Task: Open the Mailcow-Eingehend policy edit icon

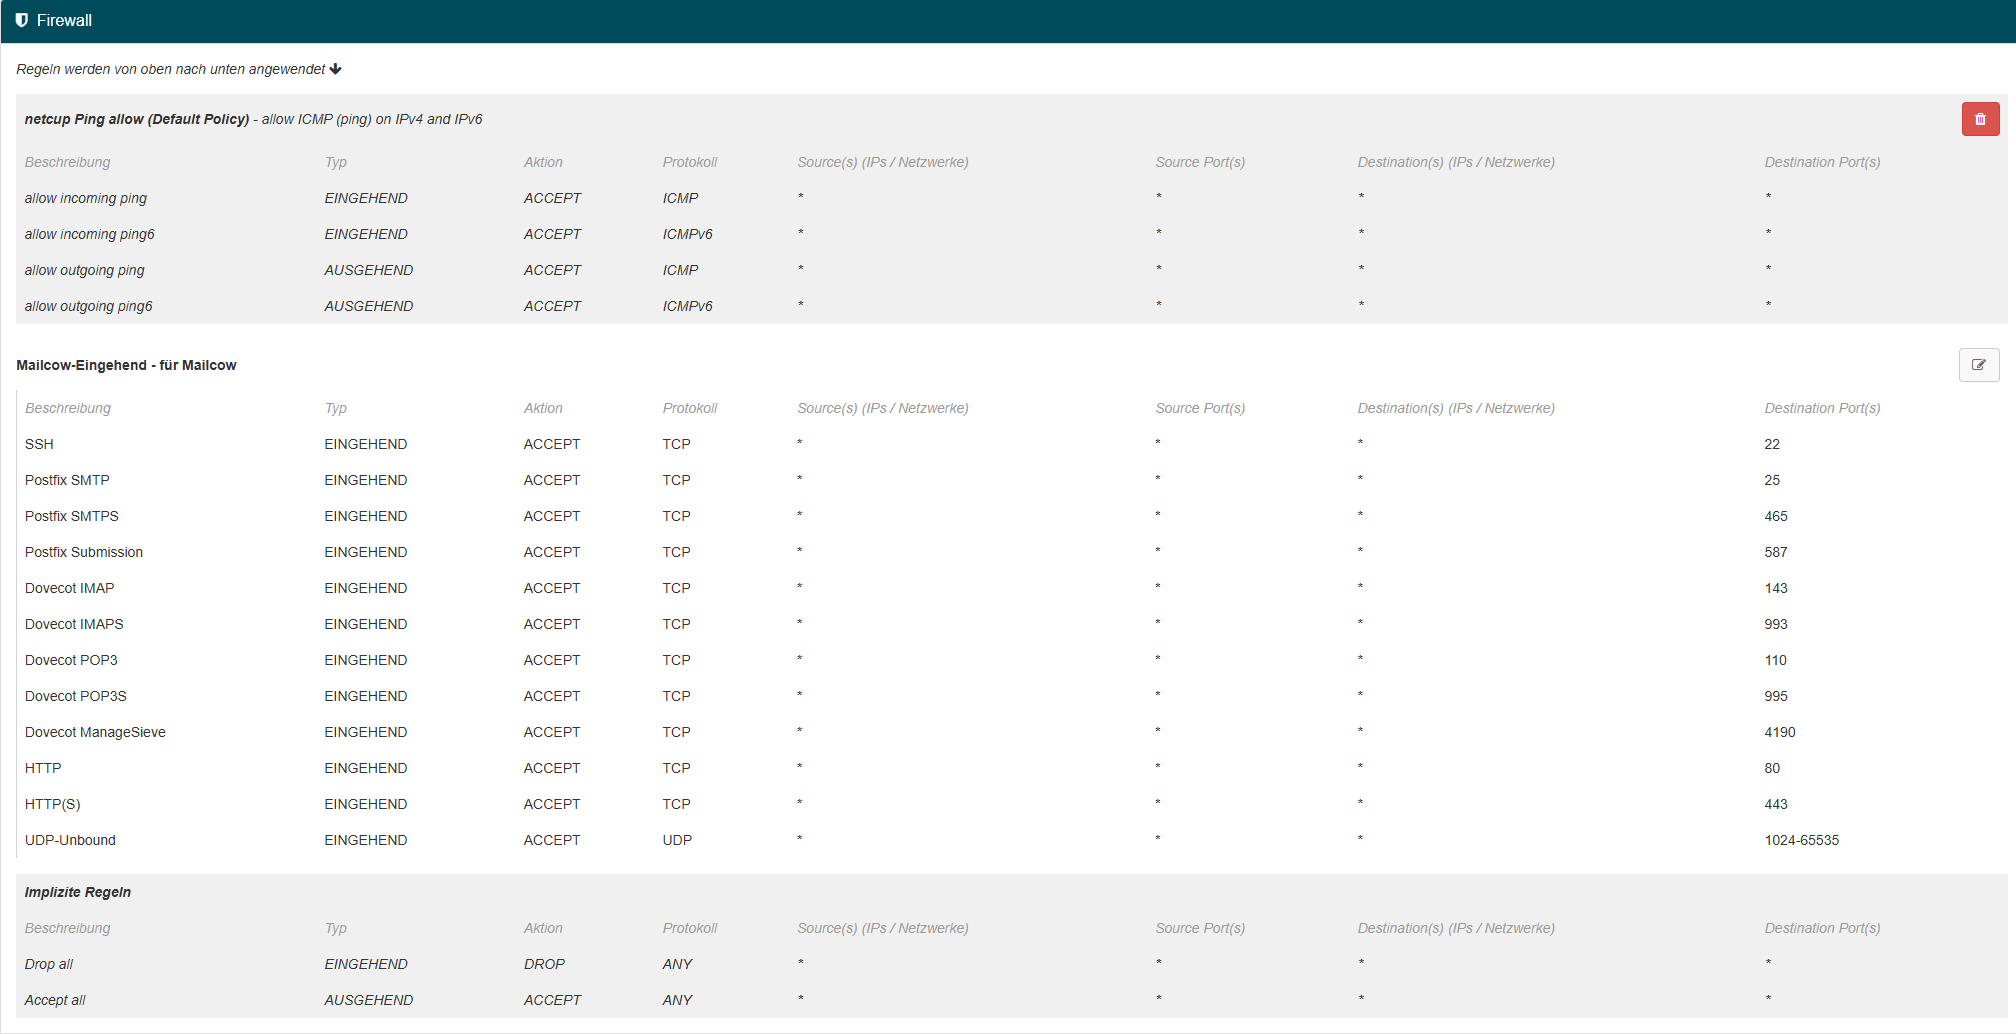Action: click(x=1978, y=365)
